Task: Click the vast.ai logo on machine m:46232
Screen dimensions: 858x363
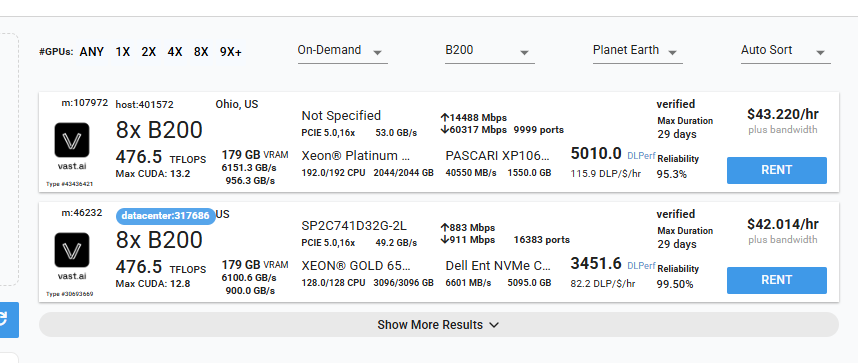Action: tap(72, 250)
